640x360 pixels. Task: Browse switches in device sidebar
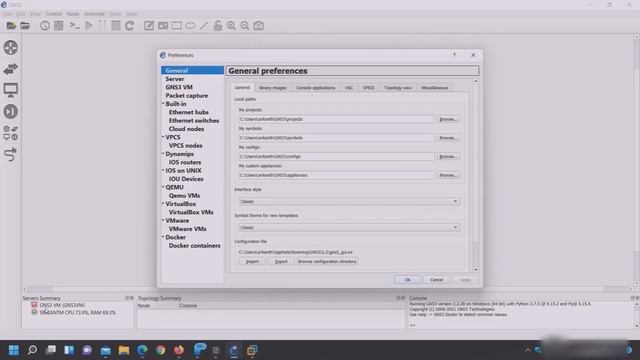pyautogui.click(x=11, y=69)
